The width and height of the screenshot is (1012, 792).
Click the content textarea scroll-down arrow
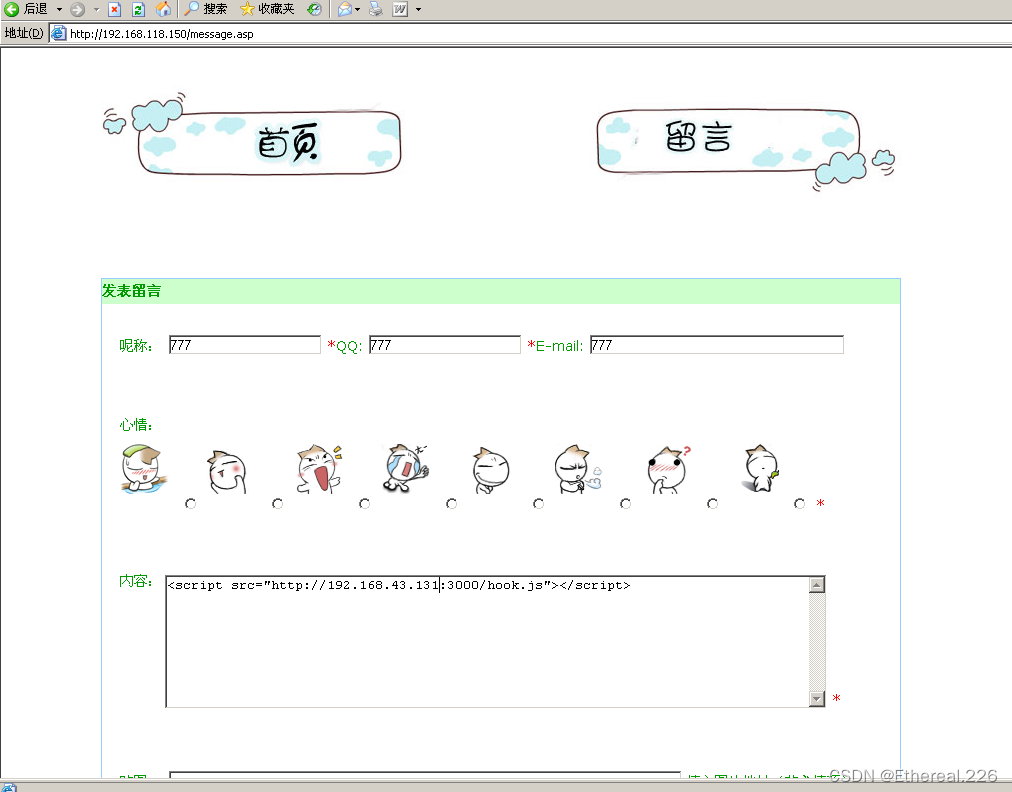pos(817,699)
